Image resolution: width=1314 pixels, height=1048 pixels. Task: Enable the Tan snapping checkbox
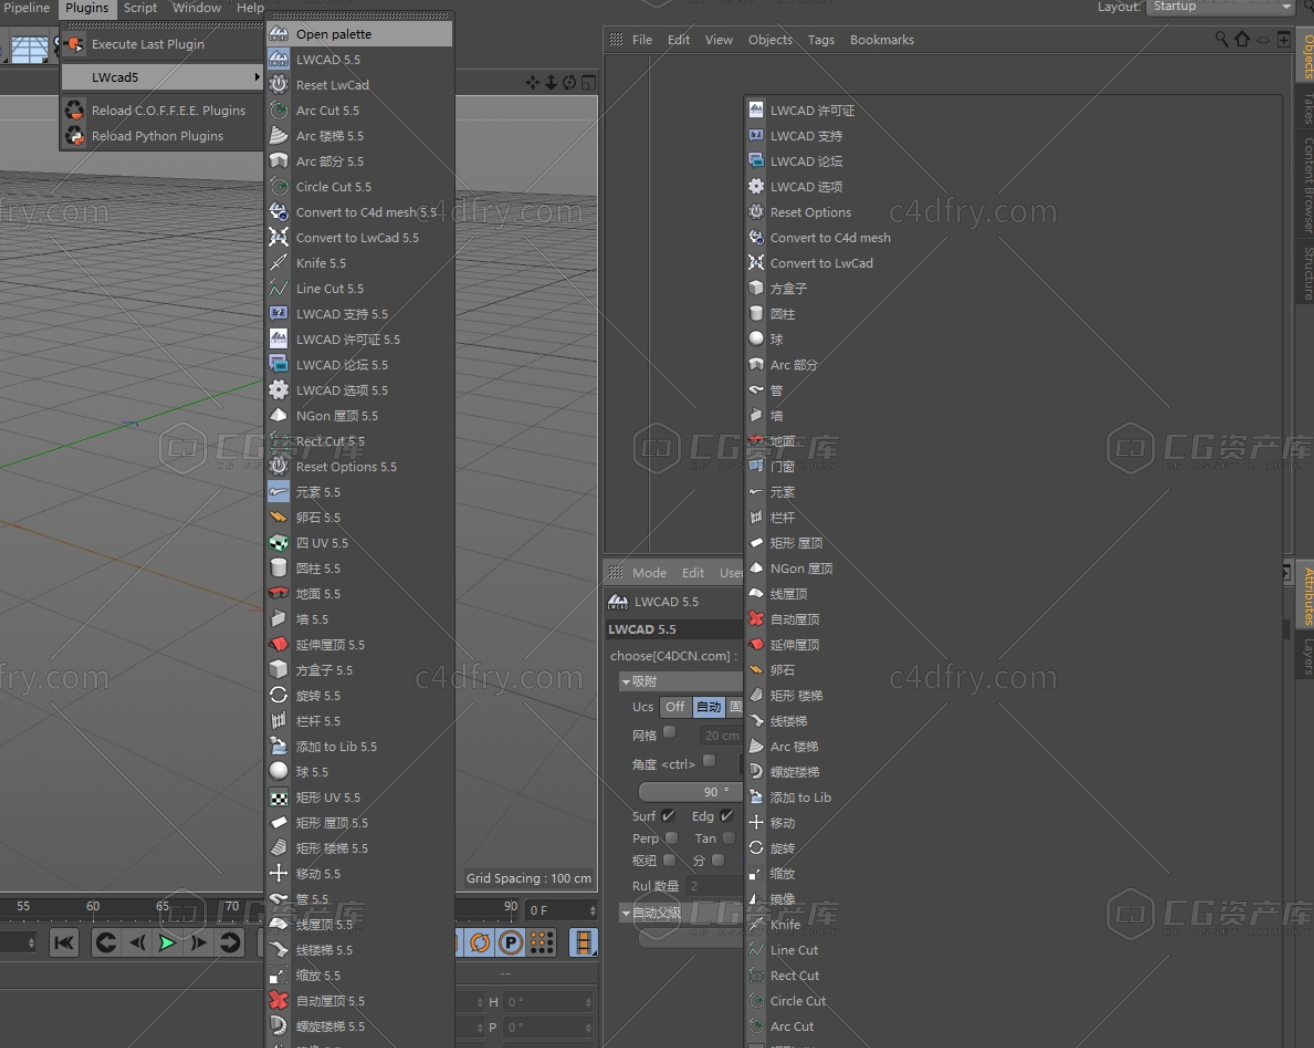pos(729,838)
